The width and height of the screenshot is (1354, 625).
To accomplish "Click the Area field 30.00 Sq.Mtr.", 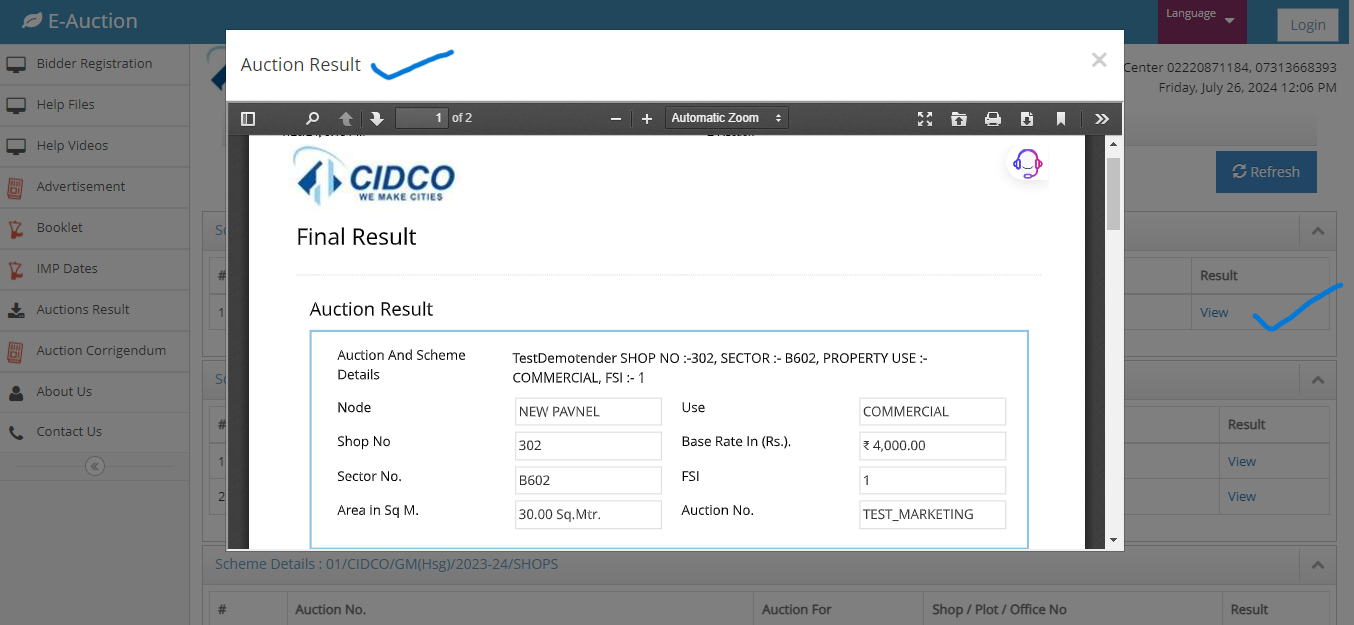I will point(588,514).
